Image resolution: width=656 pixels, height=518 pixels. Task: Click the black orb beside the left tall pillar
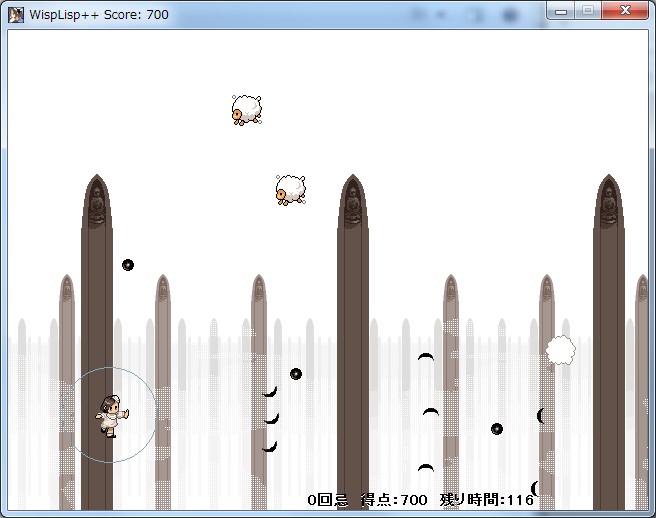click(128, 265)
